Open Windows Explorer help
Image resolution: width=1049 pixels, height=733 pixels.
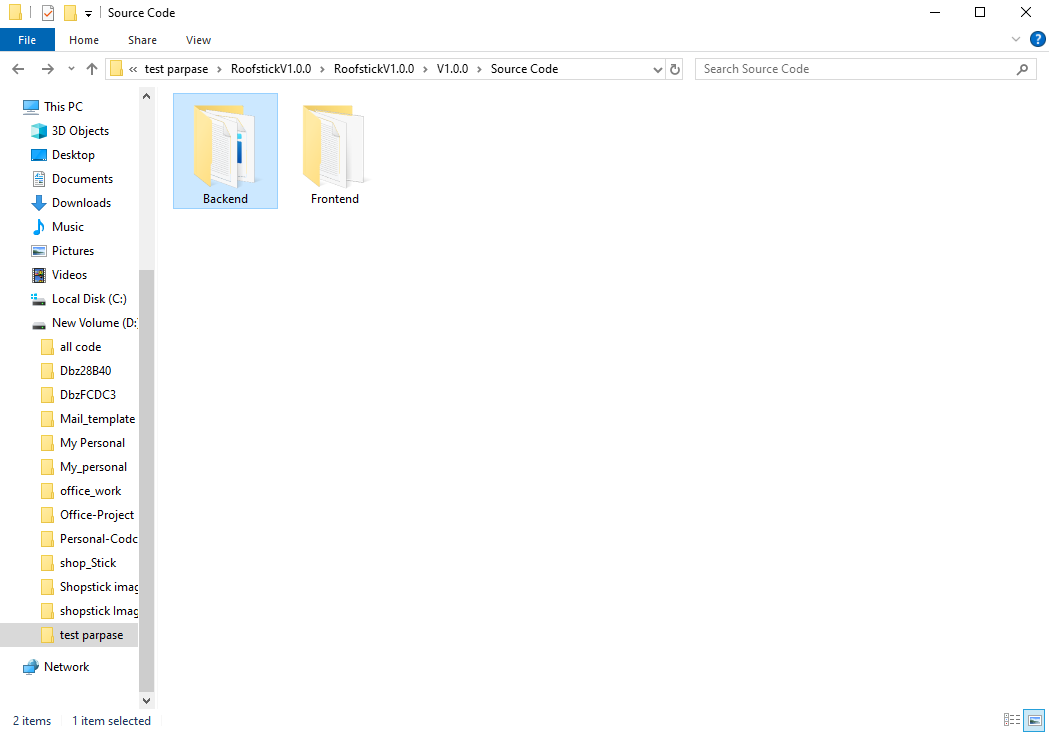tap(1038, 39)
